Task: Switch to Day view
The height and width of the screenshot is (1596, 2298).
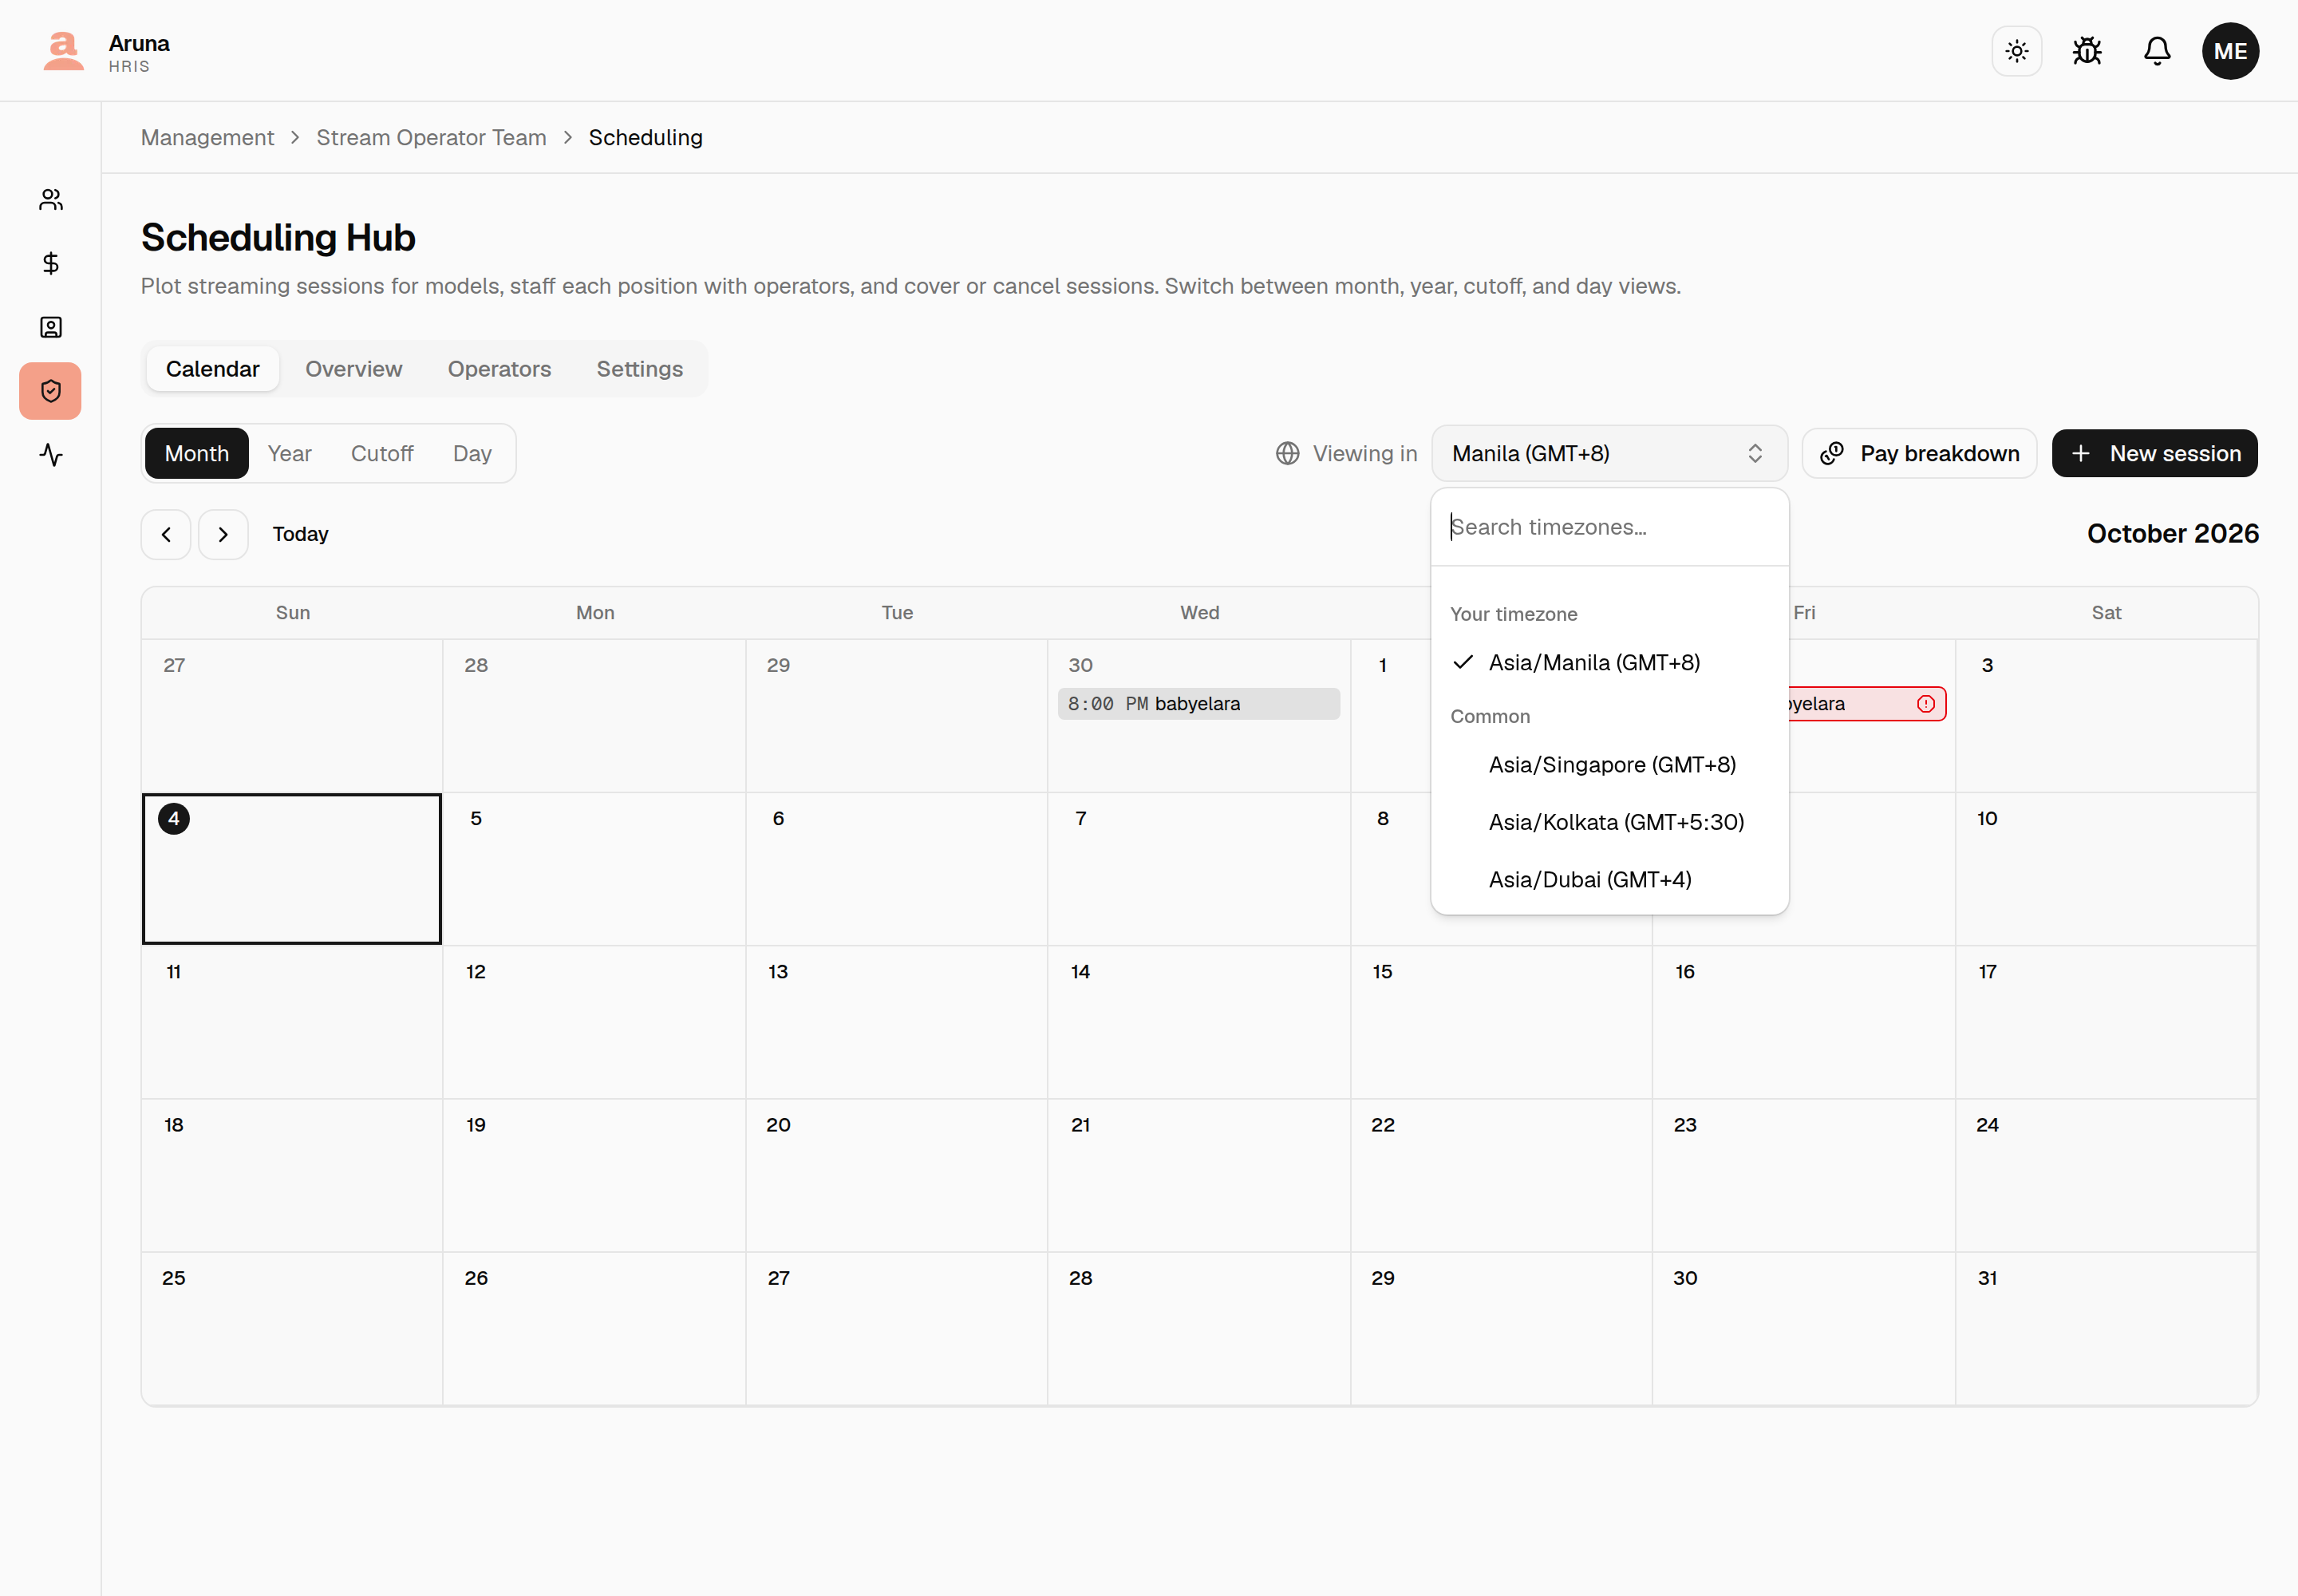Action: click(472, 453)
